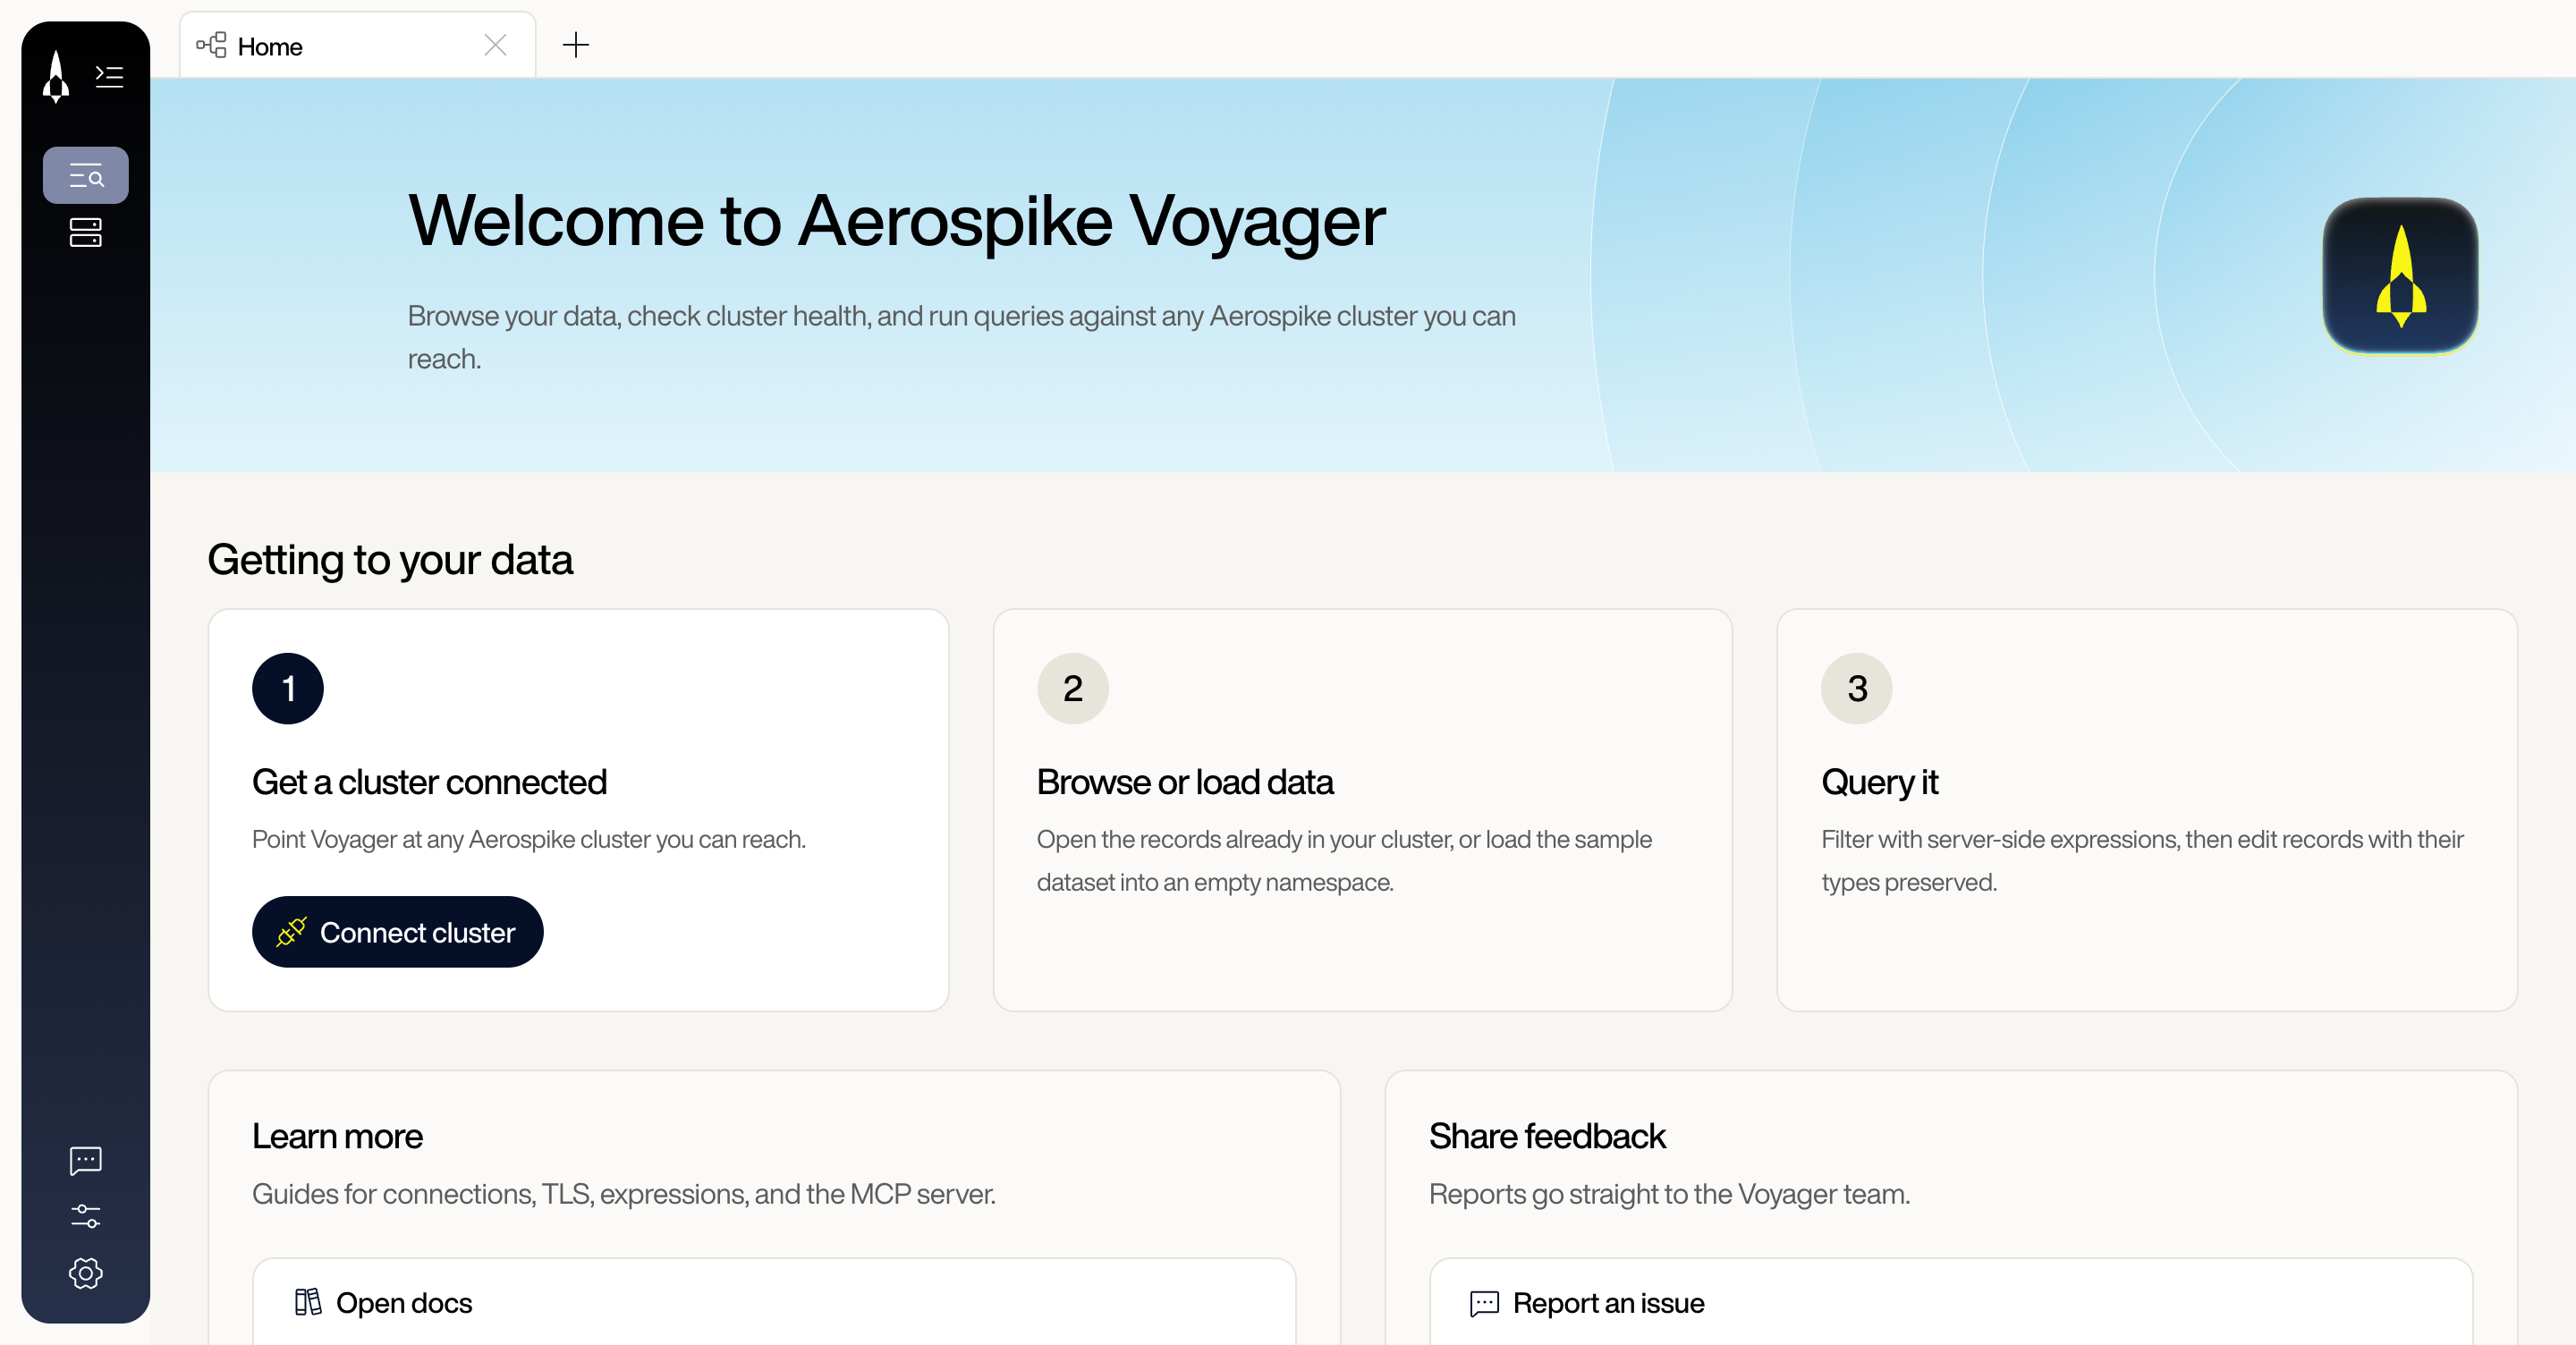Click the Aerospike rocket logo in sidebar
2576x1345 pixels.
(x=56, y=76)
